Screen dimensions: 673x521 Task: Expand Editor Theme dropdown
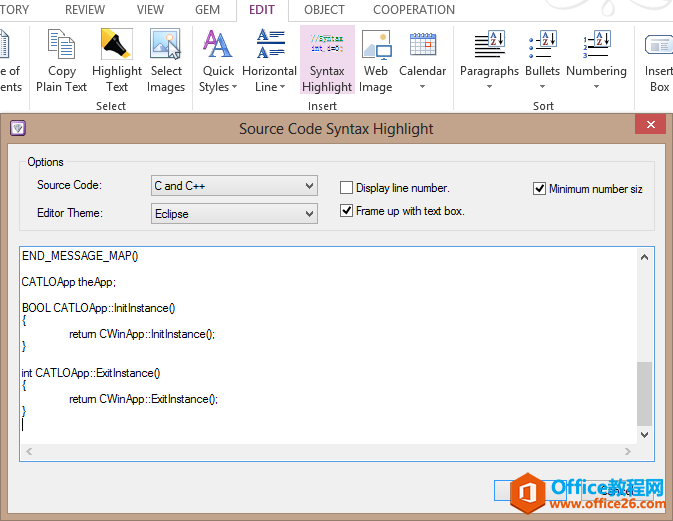(234, 213)
